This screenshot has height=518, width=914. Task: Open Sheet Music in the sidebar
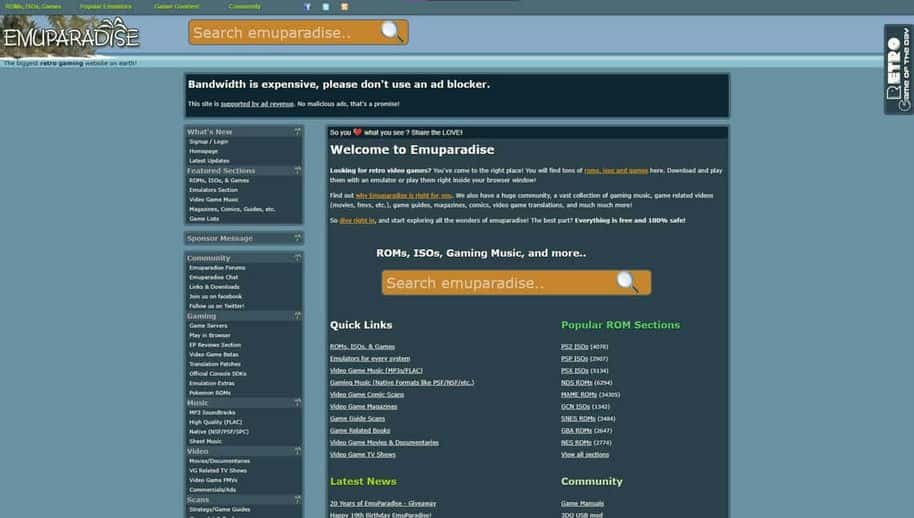pyautogui.click(x=205, y=442)
